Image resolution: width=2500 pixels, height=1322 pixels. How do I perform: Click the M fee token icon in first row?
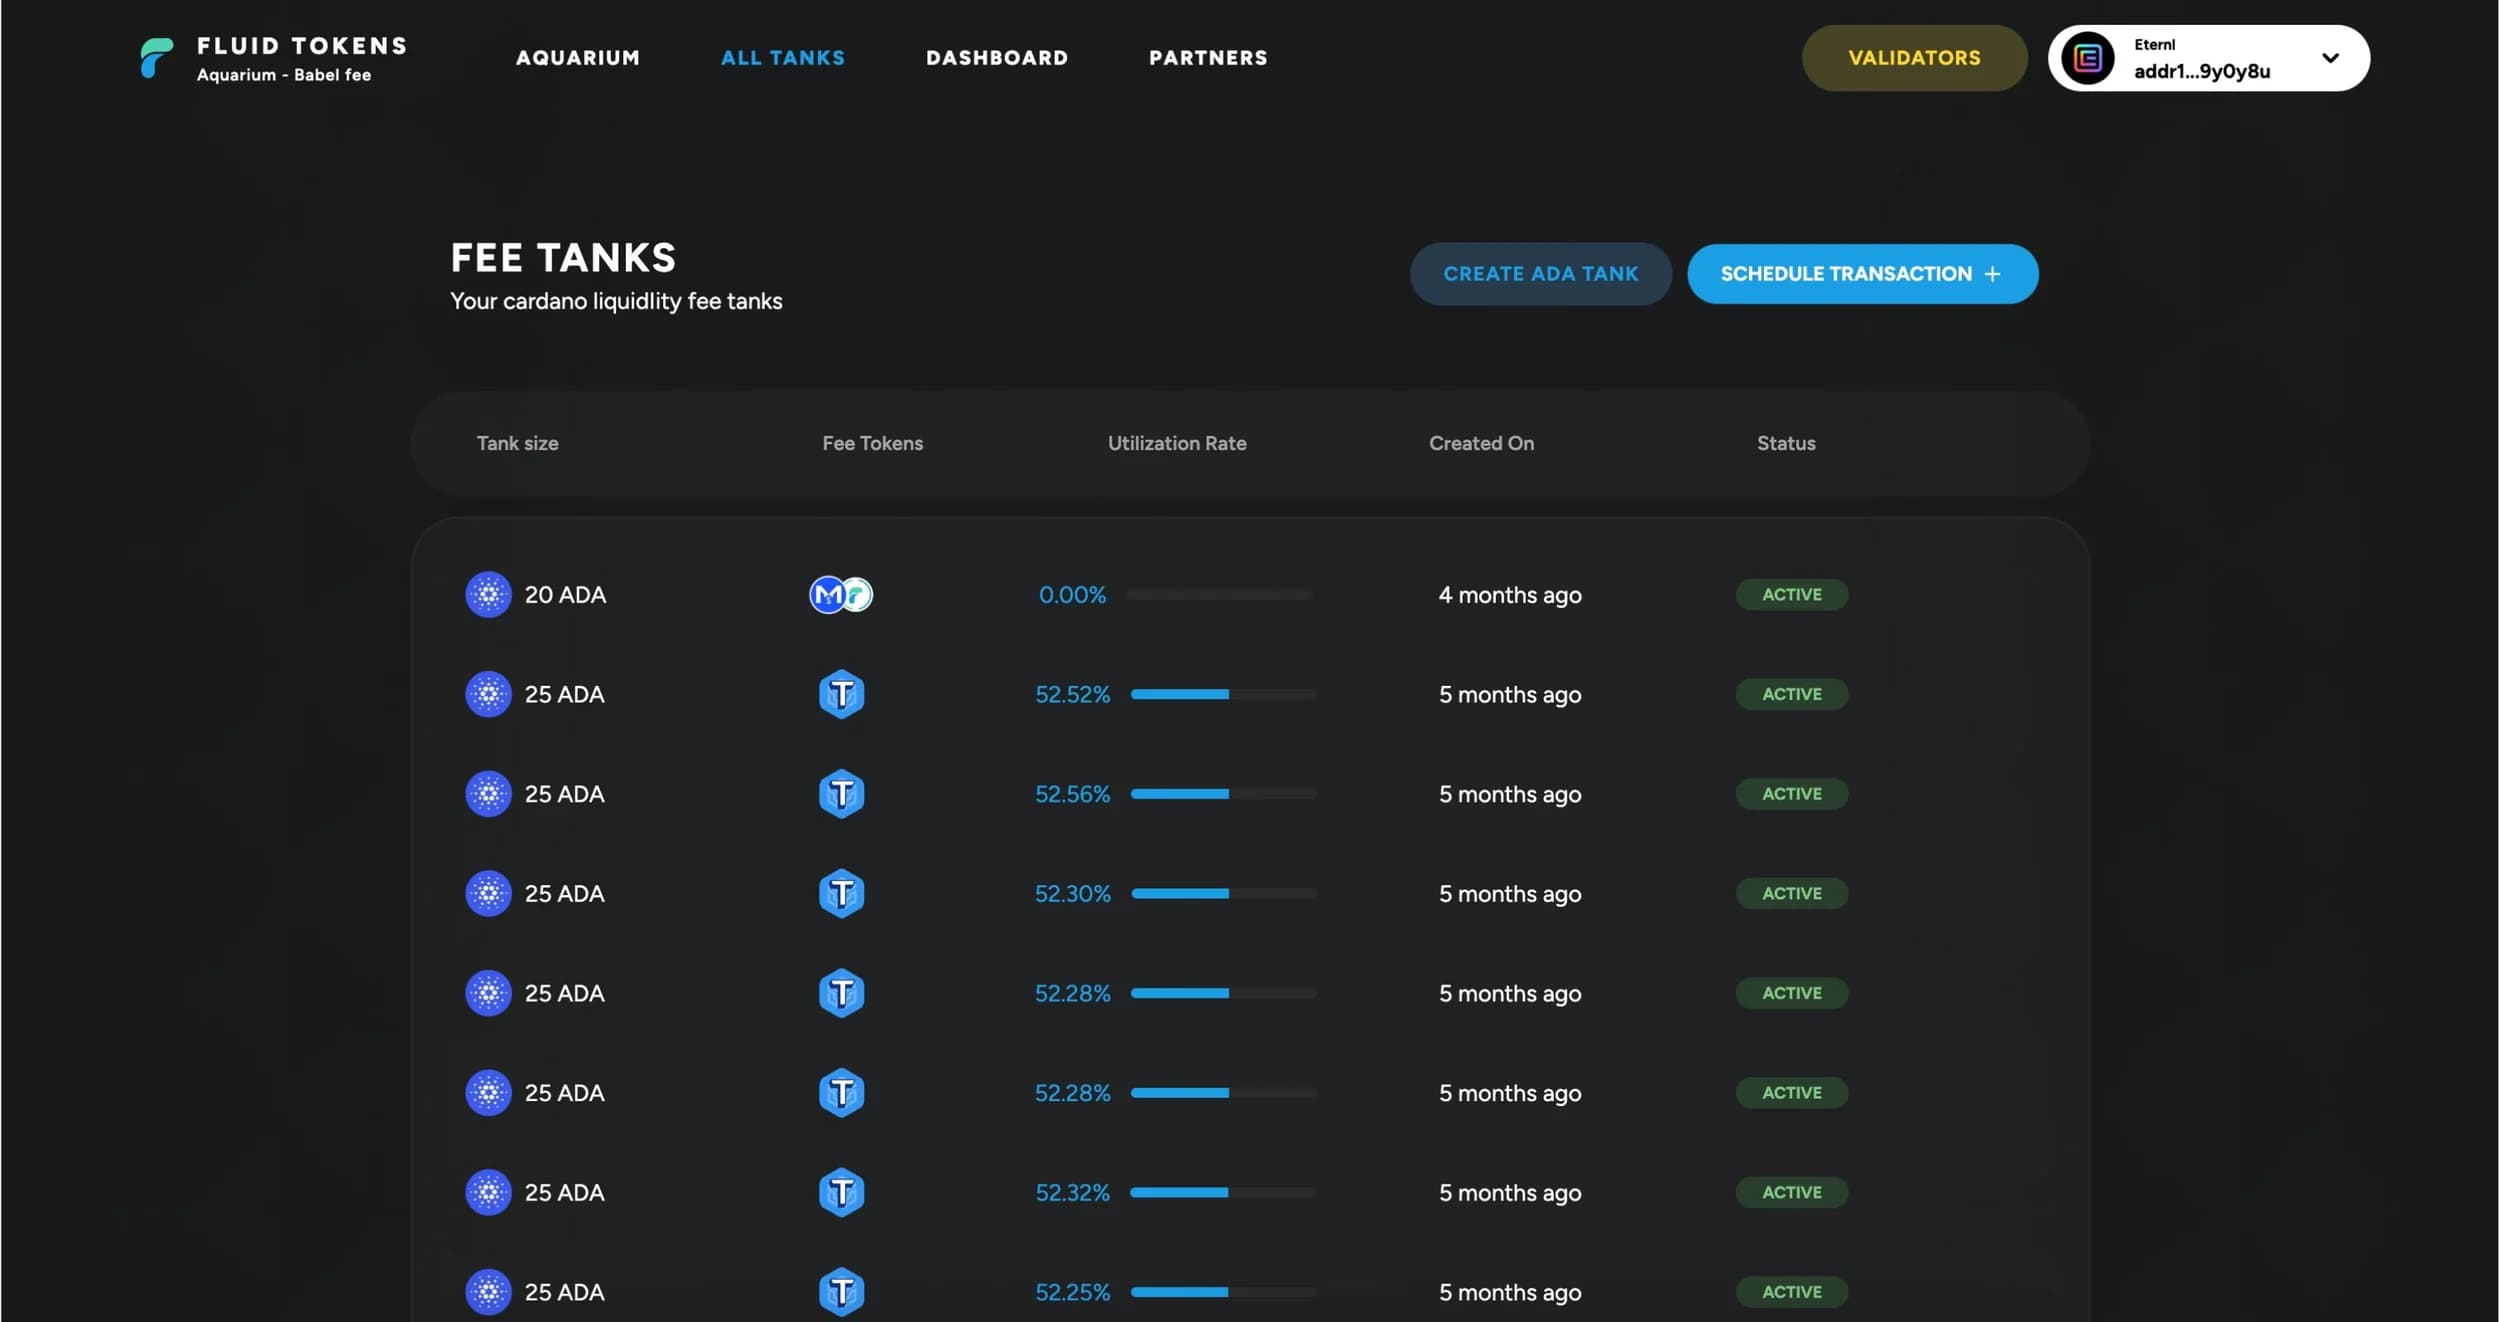click(827, 595)
